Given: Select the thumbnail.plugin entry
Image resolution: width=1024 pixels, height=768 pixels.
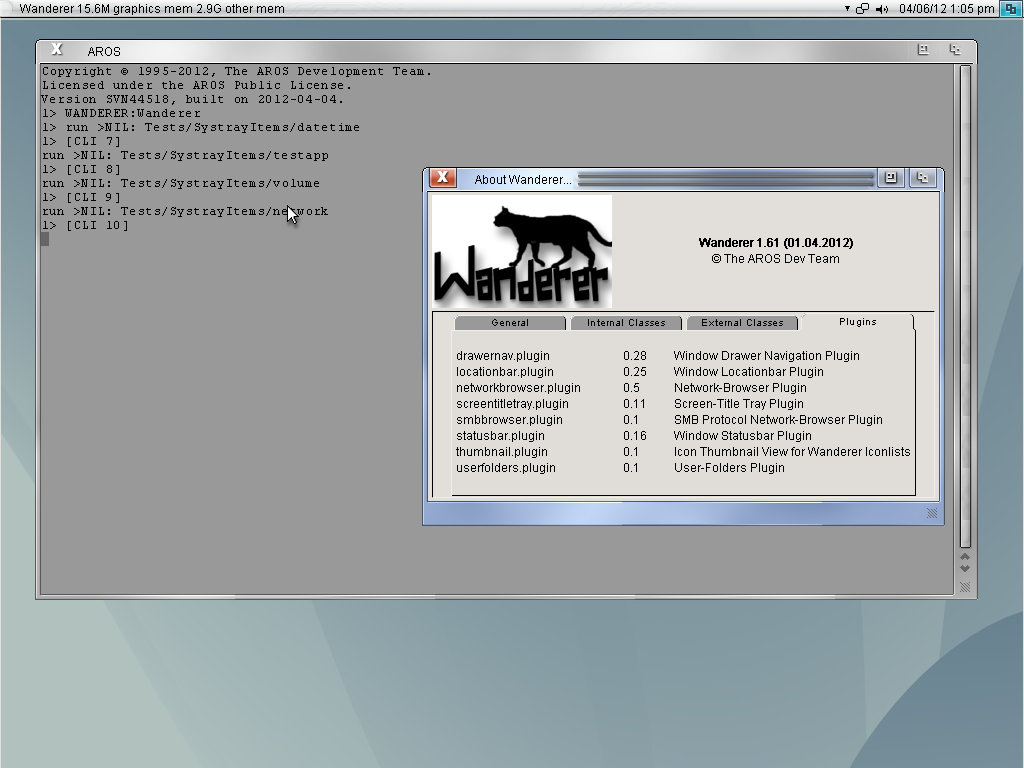Looking at the screenshot, I should (682, 452).
